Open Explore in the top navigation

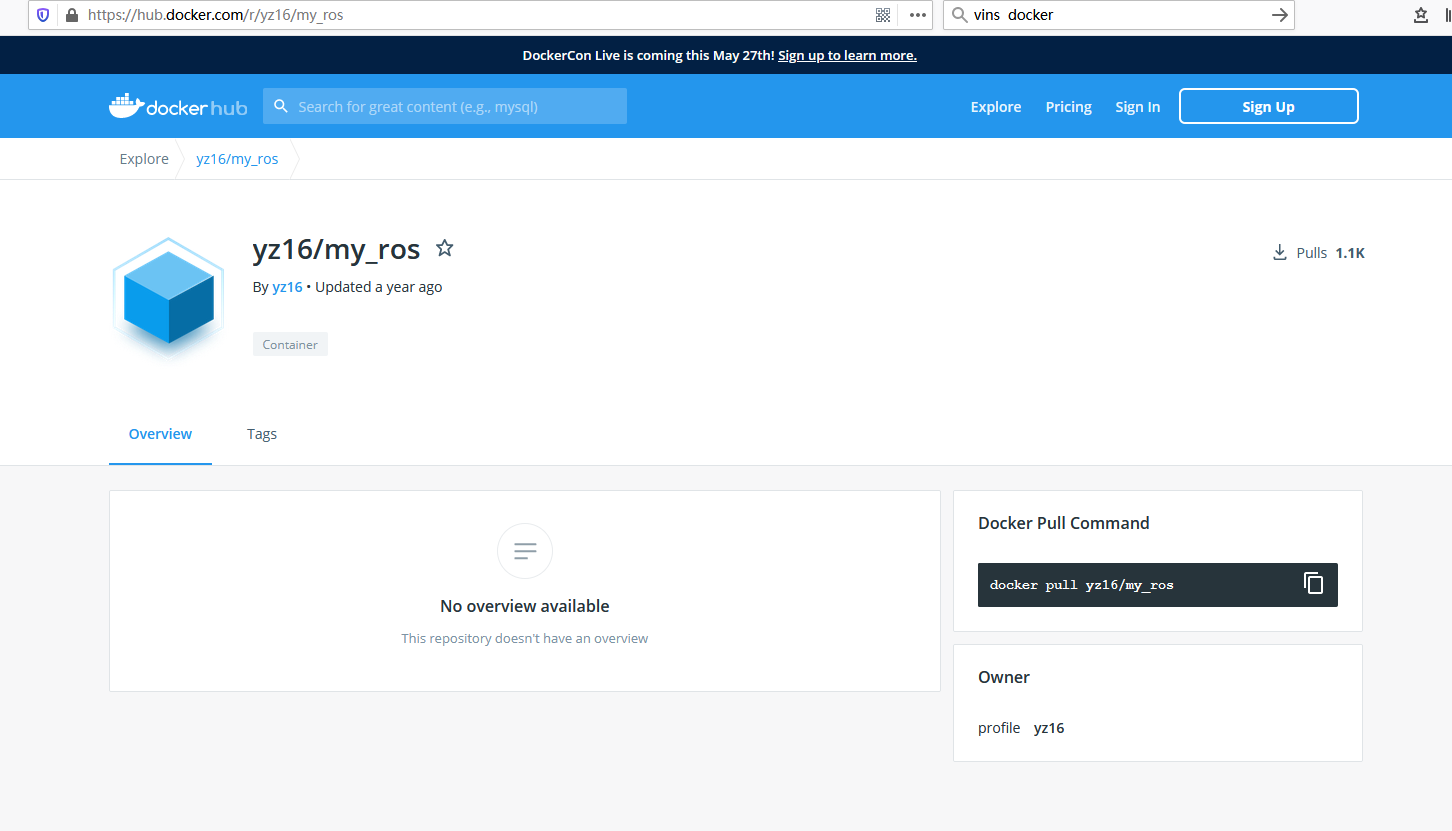point(995,106)
